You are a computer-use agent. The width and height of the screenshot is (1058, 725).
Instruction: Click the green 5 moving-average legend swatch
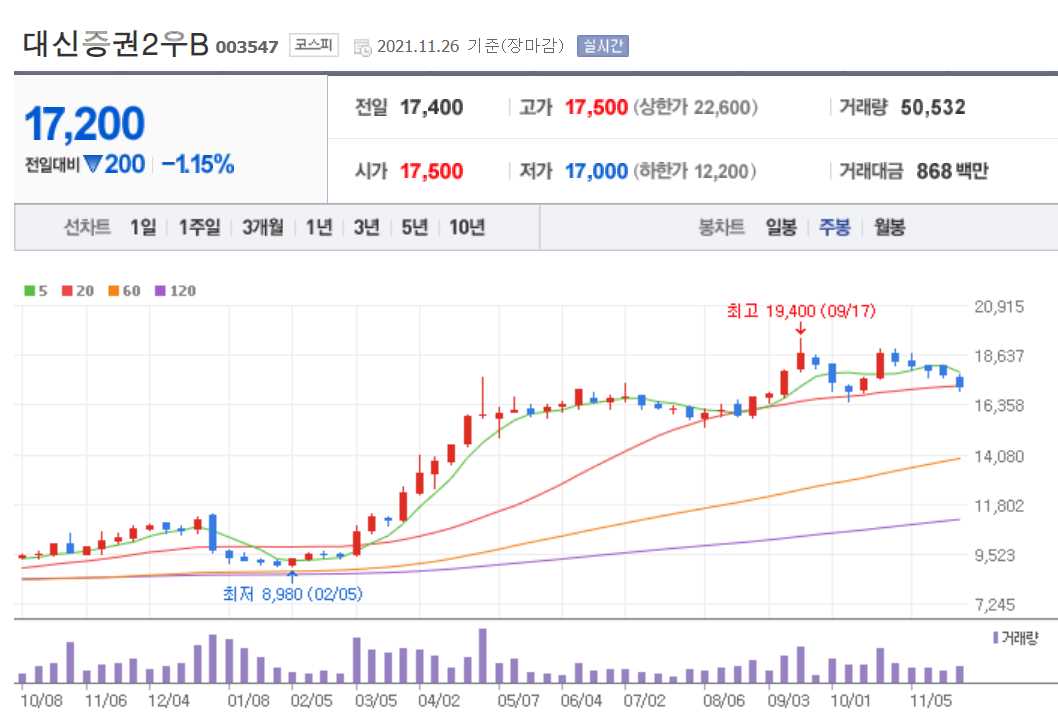[x=30, y=291]
